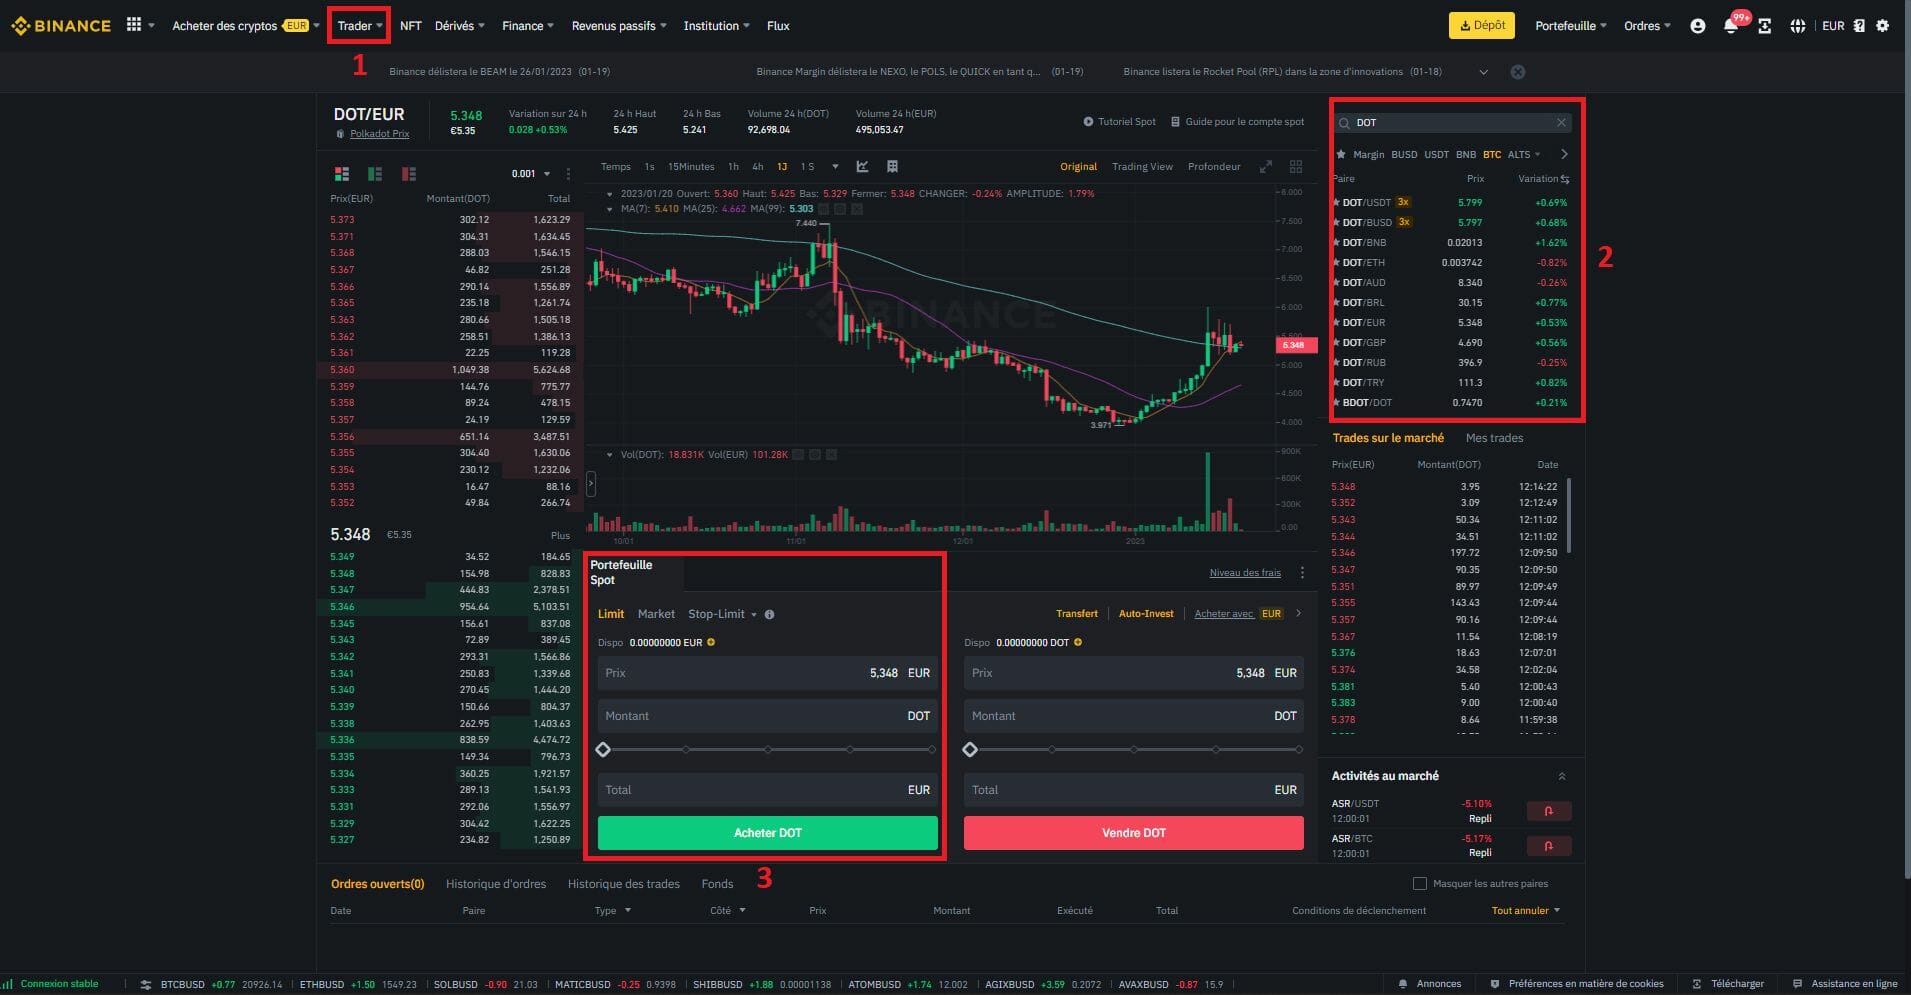Click sell amount percentage slider handle
This screenshot has height=995, width=1911.
970,750
